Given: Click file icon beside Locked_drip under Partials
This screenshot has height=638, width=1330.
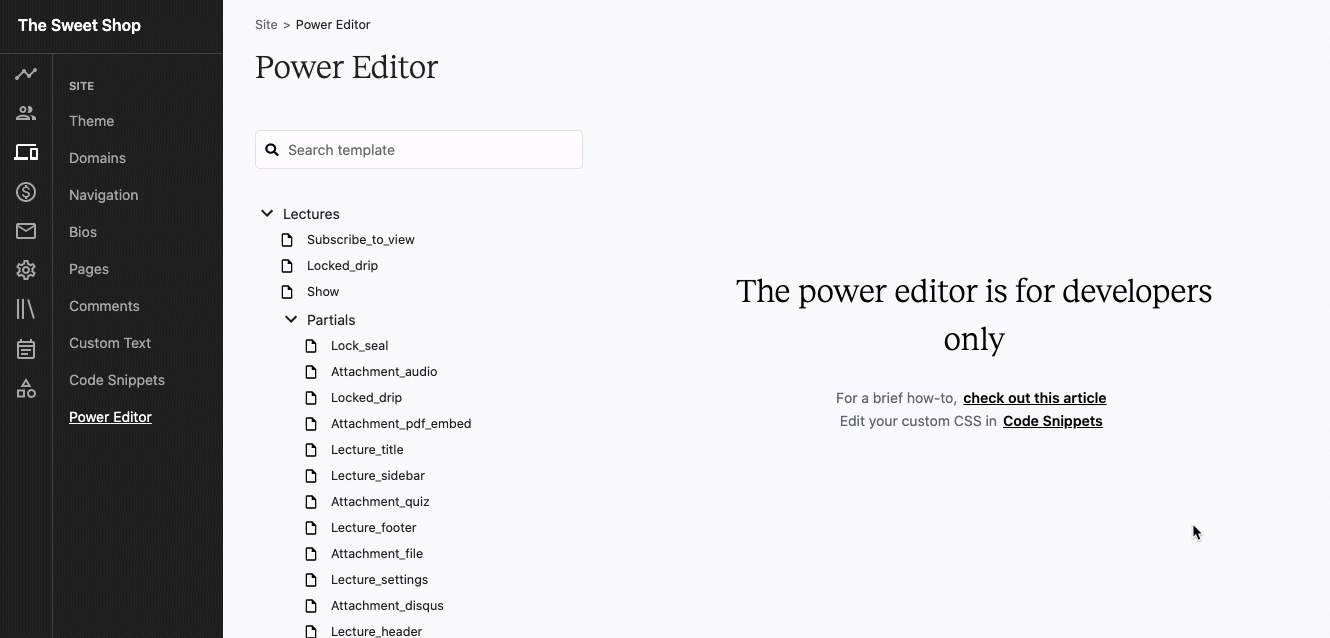Looking at the screenshot, I should [312, 398].
